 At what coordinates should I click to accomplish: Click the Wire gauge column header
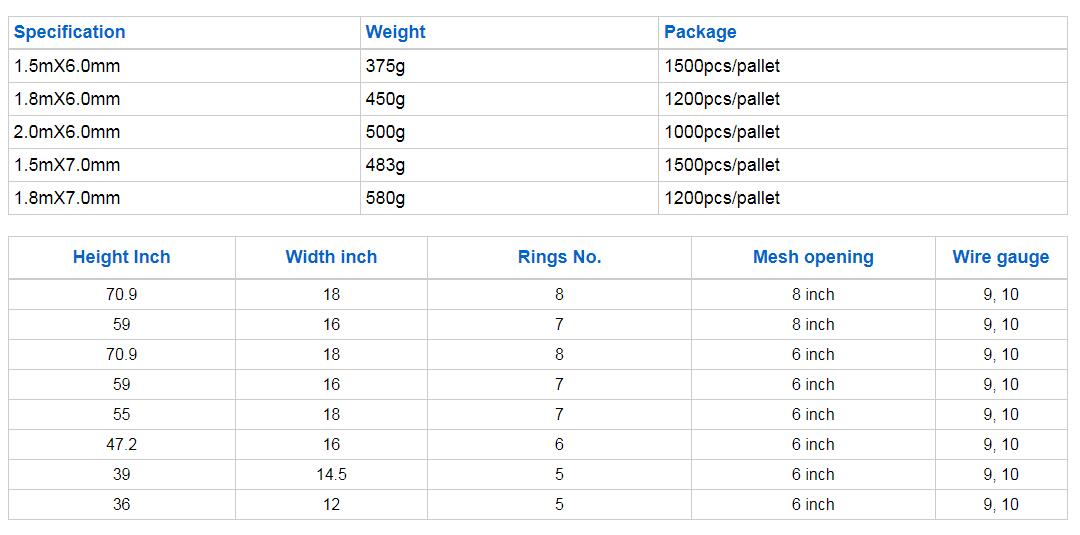coord(1001,258)
